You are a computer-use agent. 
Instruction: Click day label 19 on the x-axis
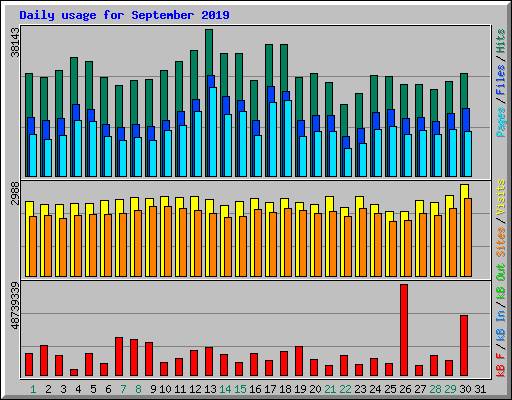point(300,389)
